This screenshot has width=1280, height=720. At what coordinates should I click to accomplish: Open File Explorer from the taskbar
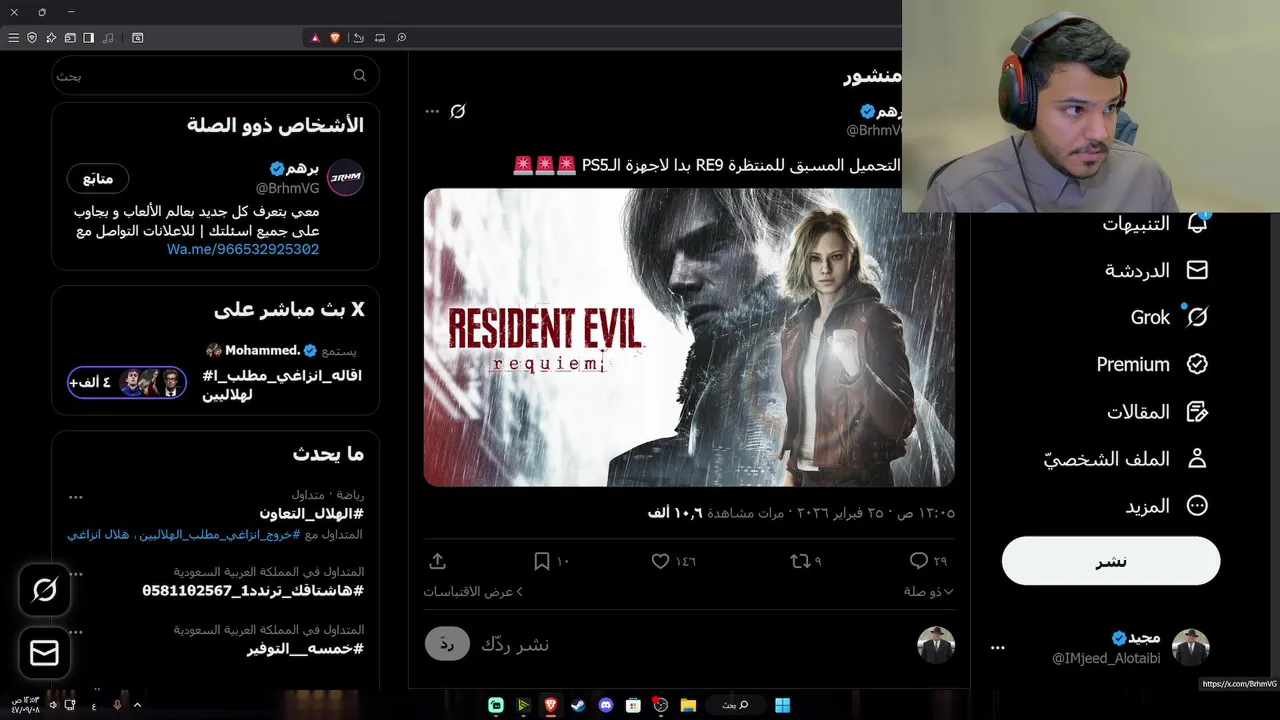pos(688,705)
